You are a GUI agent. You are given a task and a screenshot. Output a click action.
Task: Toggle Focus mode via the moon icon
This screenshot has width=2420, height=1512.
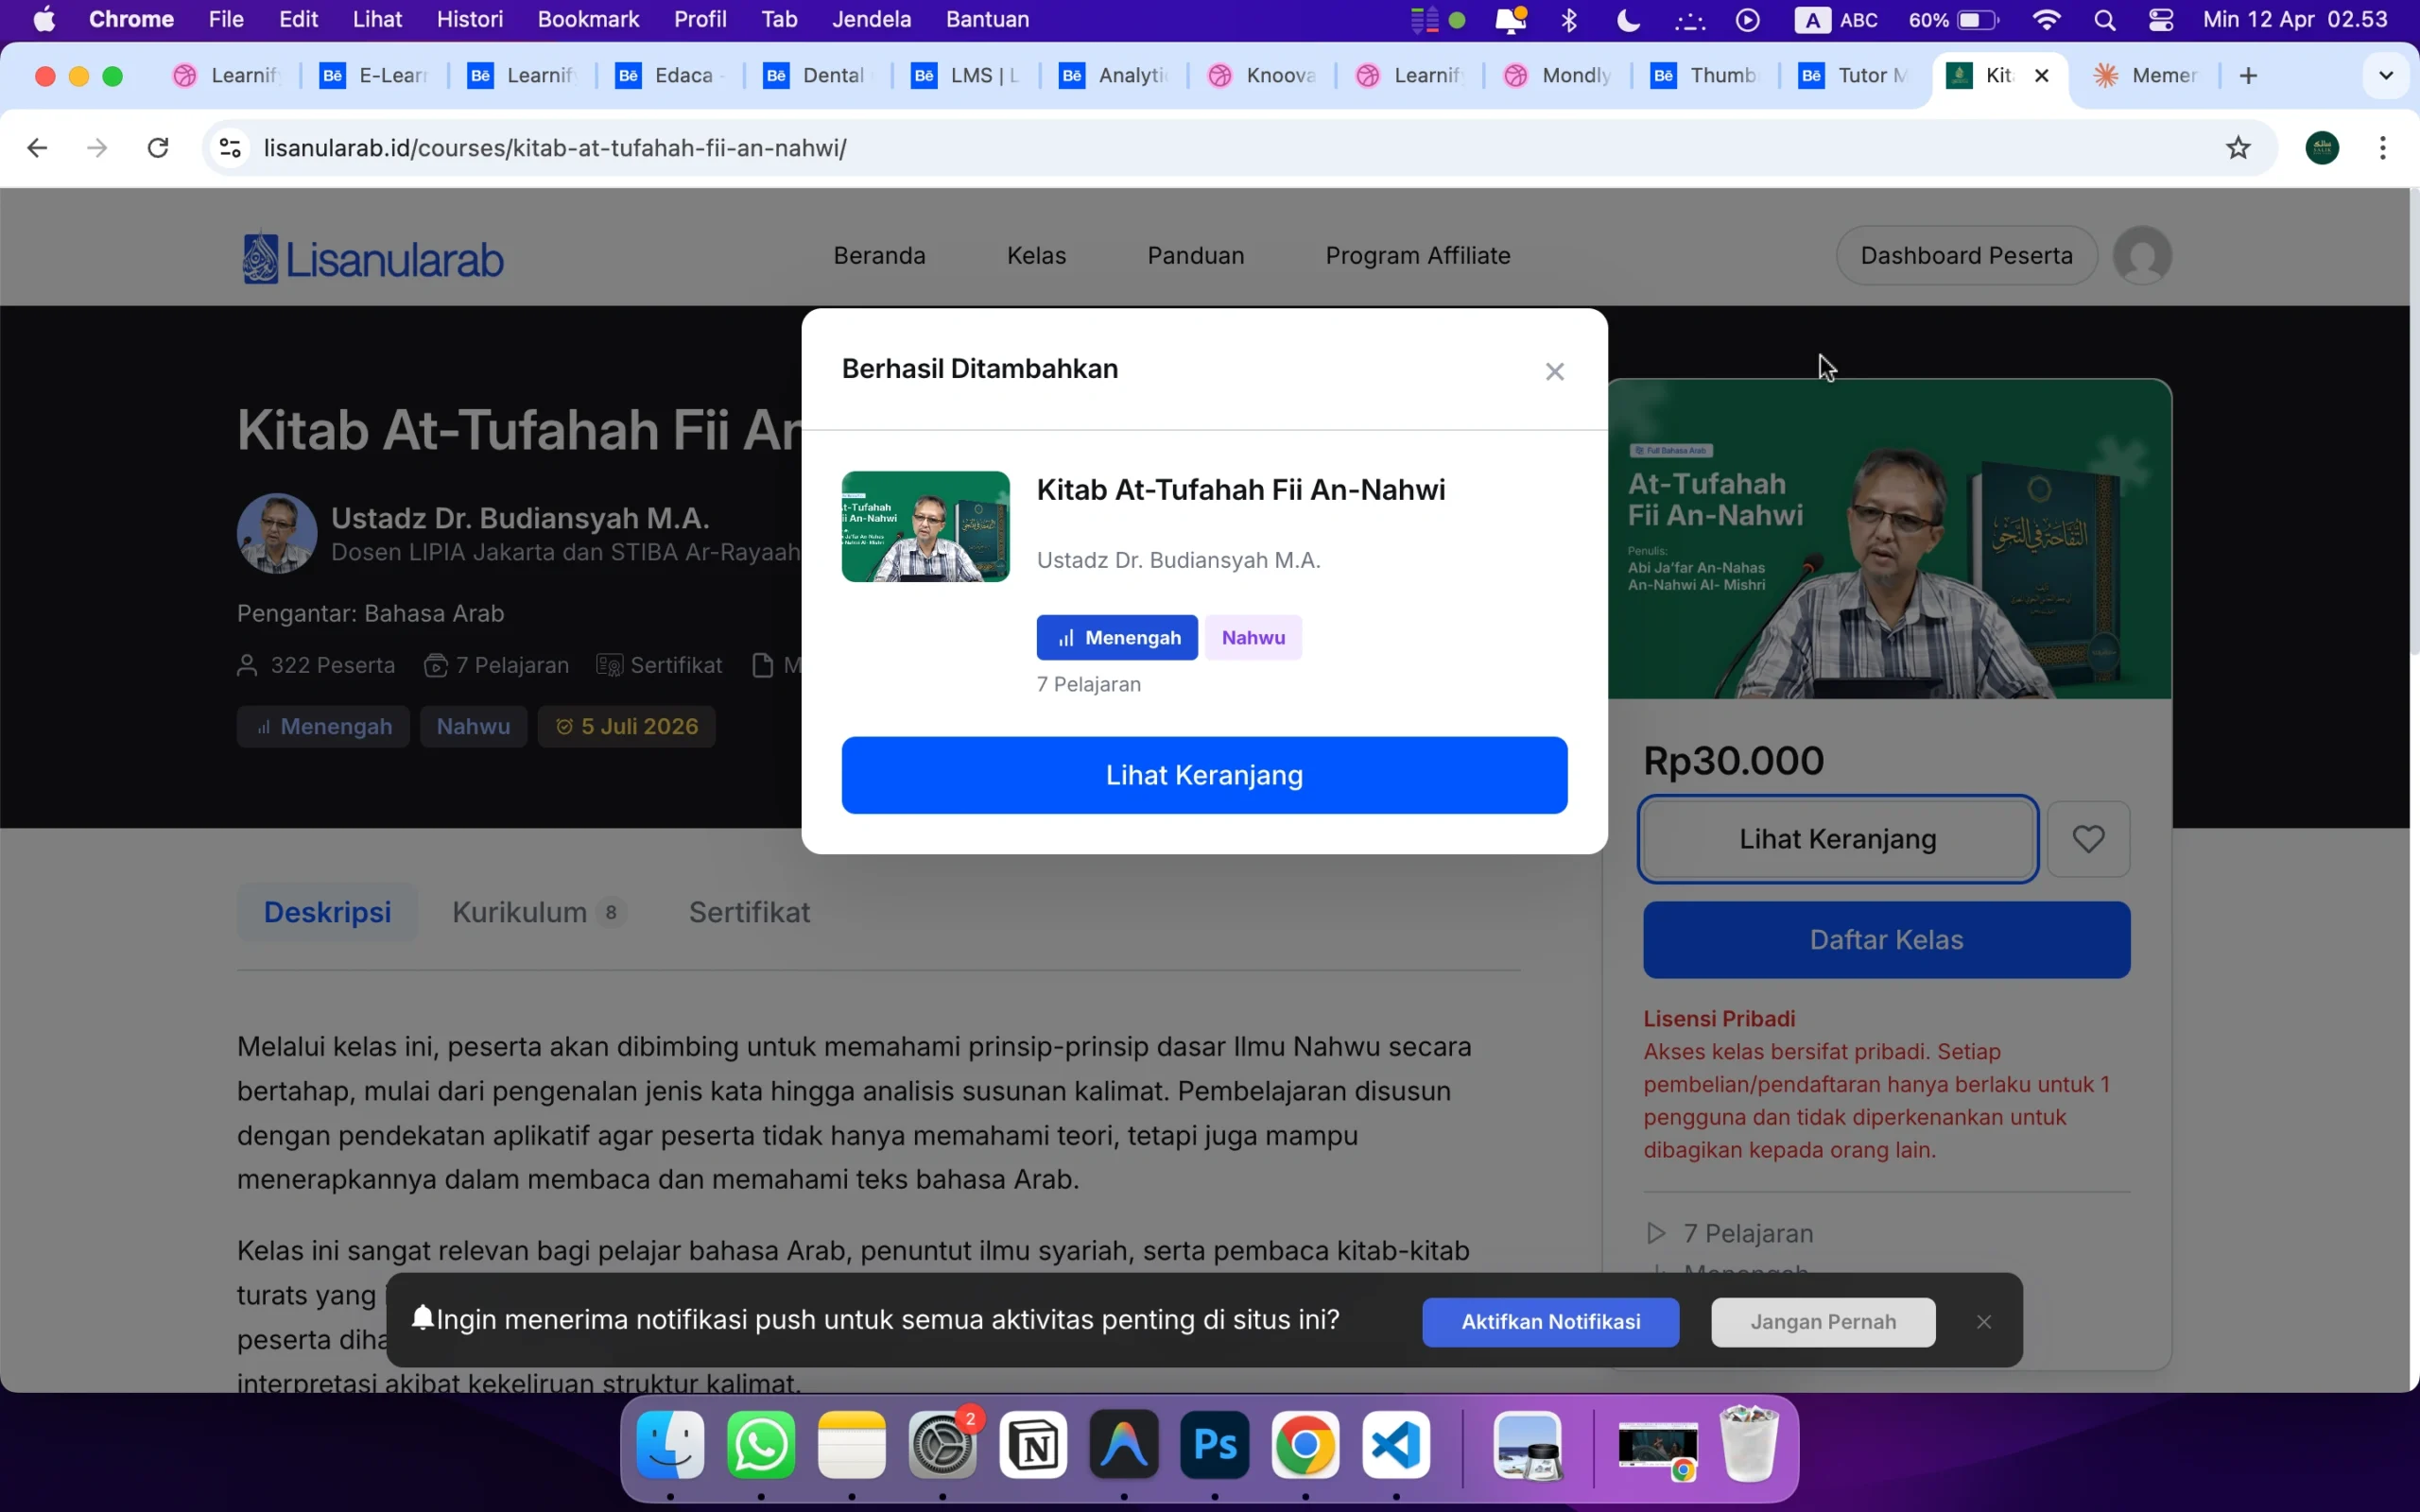(x=1627, y=19)
